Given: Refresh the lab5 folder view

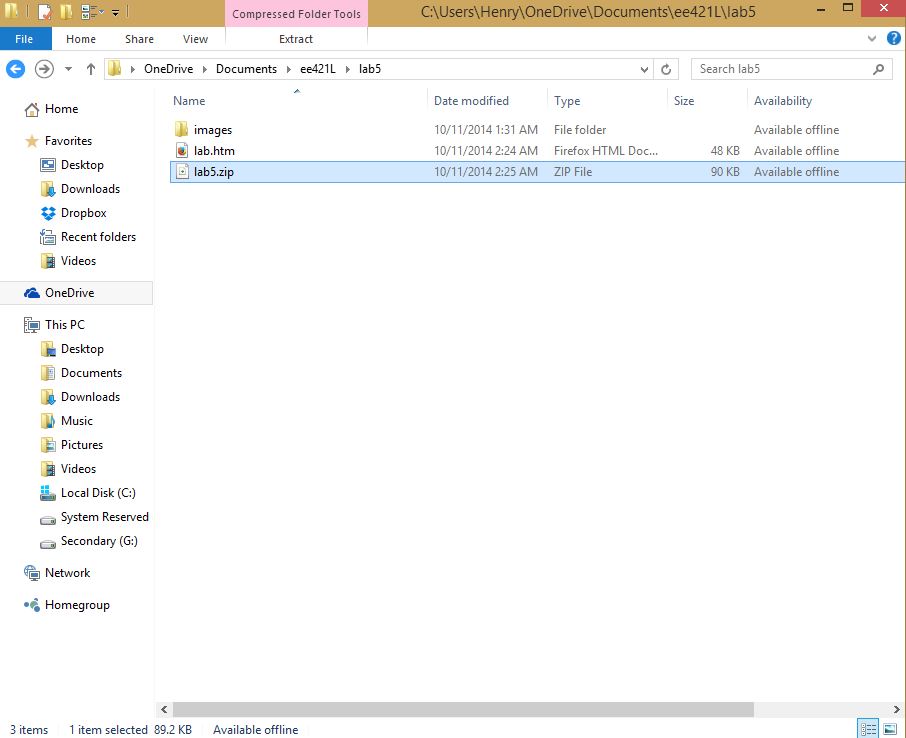Looking at the screenshot, I should click(667, 69).
